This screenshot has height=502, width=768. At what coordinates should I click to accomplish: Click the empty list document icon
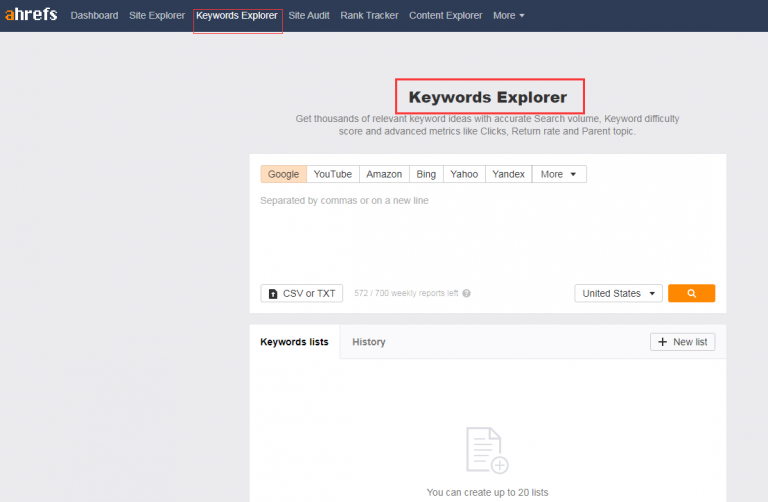tap(487, 450)
